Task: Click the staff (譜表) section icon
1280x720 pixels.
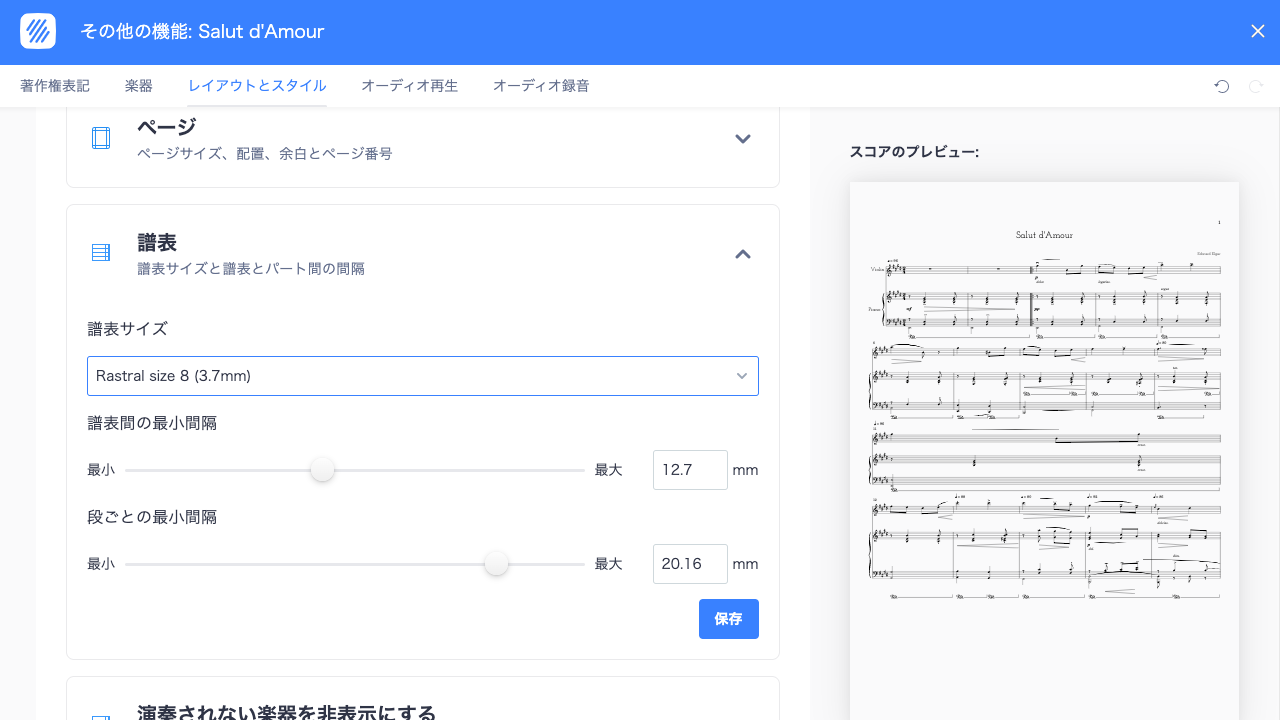Action: tap(101, 253)
